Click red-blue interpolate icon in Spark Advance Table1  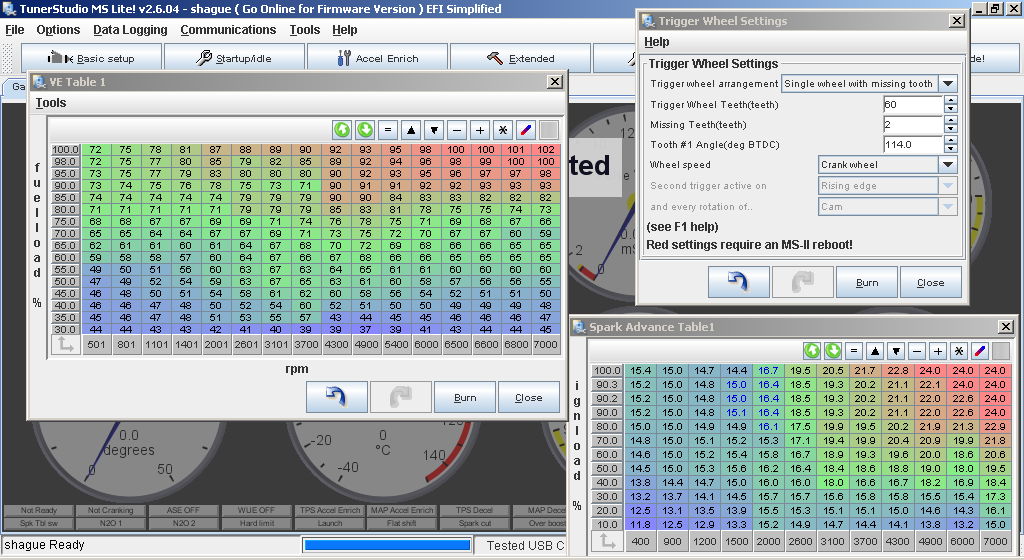[x=980, y=350]
